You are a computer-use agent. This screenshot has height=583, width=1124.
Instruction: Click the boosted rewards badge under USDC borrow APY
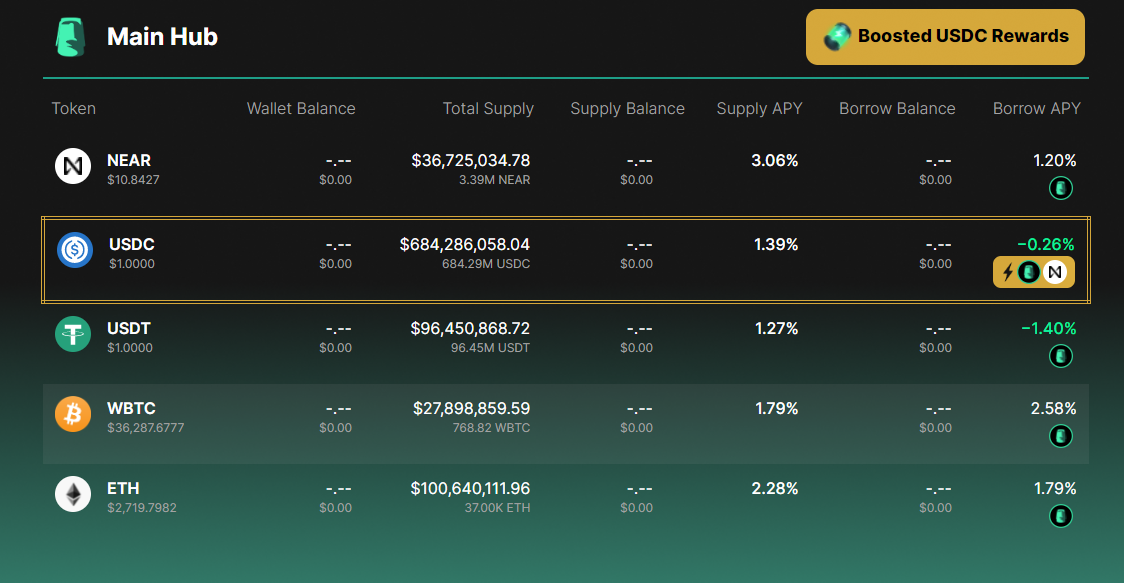(1034, 272)
